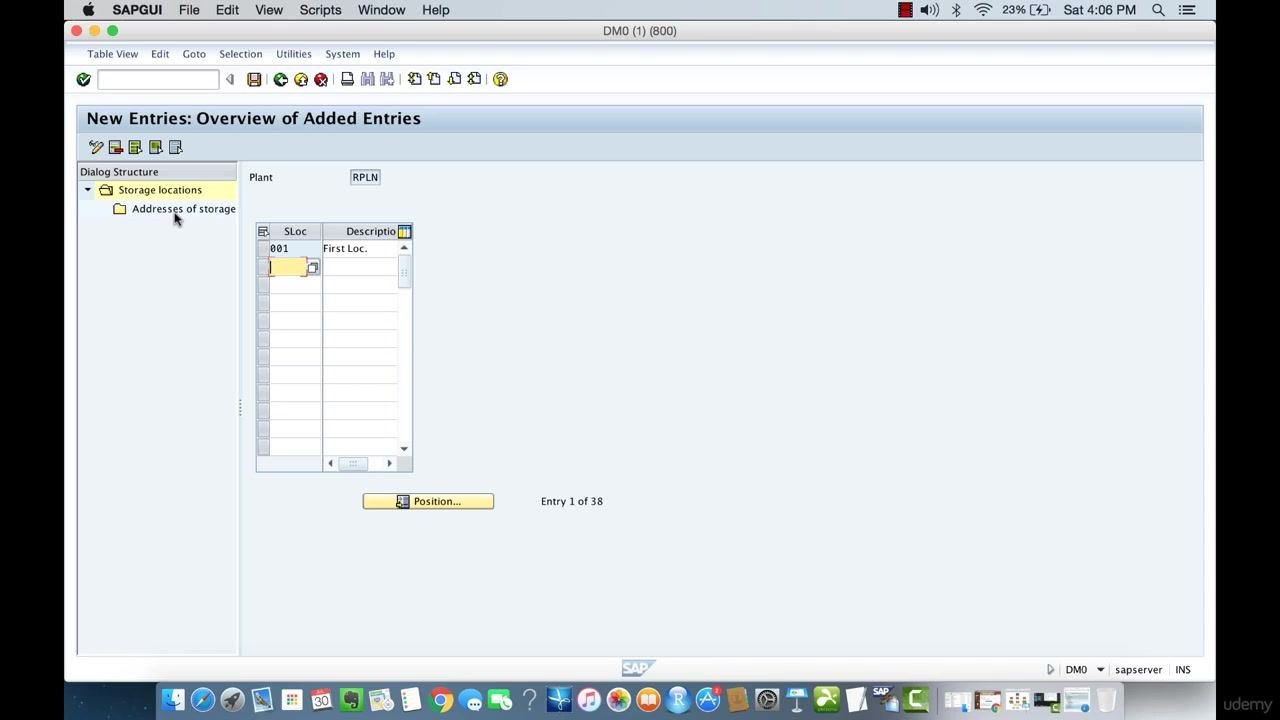Save entries with the floppy disk icon
Viewport: 1280px width, 720px height.
click(254, 79)
